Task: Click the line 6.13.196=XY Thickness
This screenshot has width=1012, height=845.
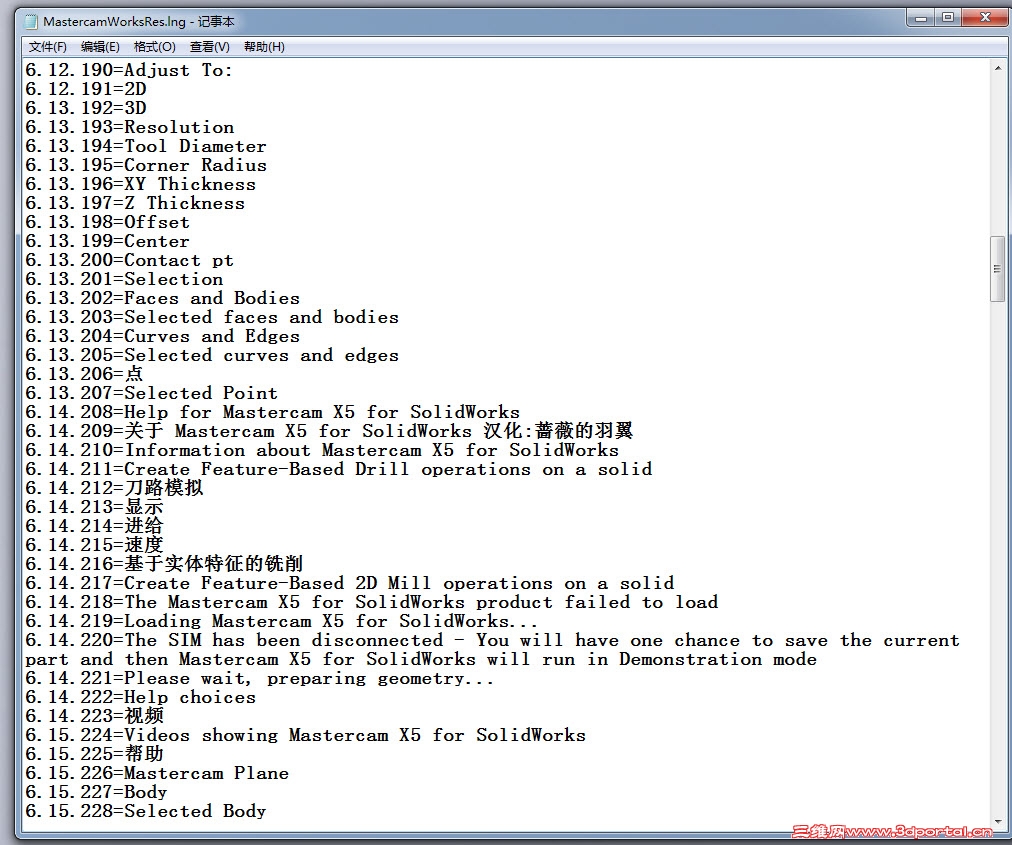Action: (141, 184)
